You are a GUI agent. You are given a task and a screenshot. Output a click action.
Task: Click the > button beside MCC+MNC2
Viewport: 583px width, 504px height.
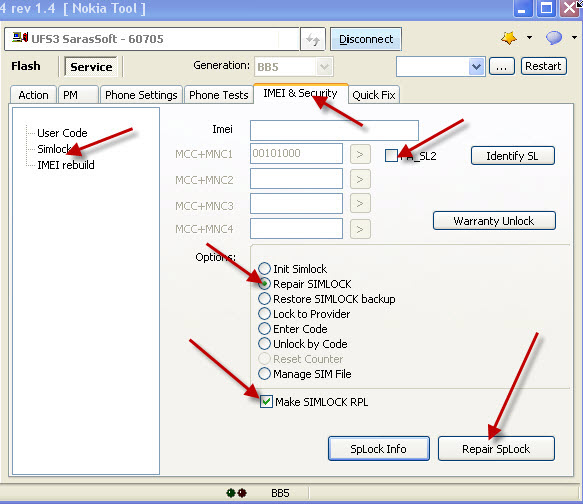pyautogui.click(x=360, y=180)
